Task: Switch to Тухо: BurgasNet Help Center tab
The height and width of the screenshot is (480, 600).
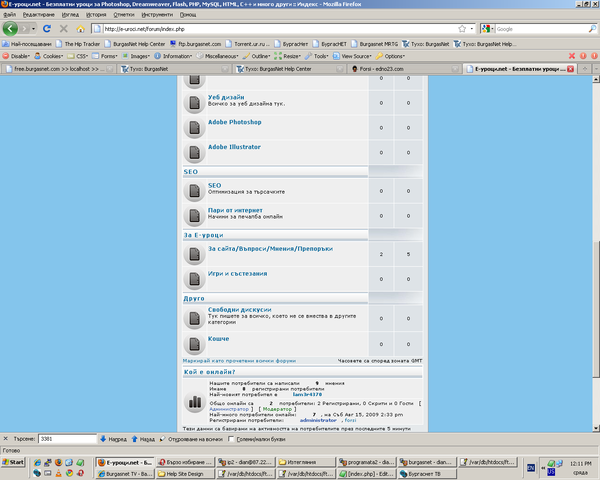Action: [289, 69]
